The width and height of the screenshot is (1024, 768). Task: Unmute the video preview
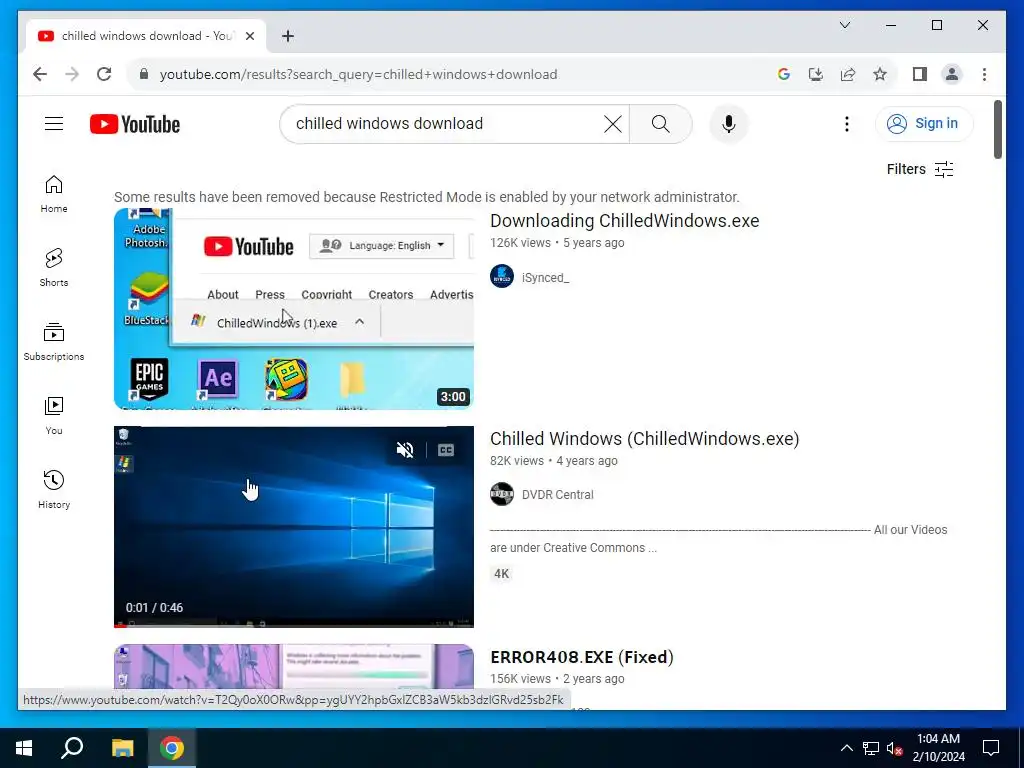click(x=405, y=450)
